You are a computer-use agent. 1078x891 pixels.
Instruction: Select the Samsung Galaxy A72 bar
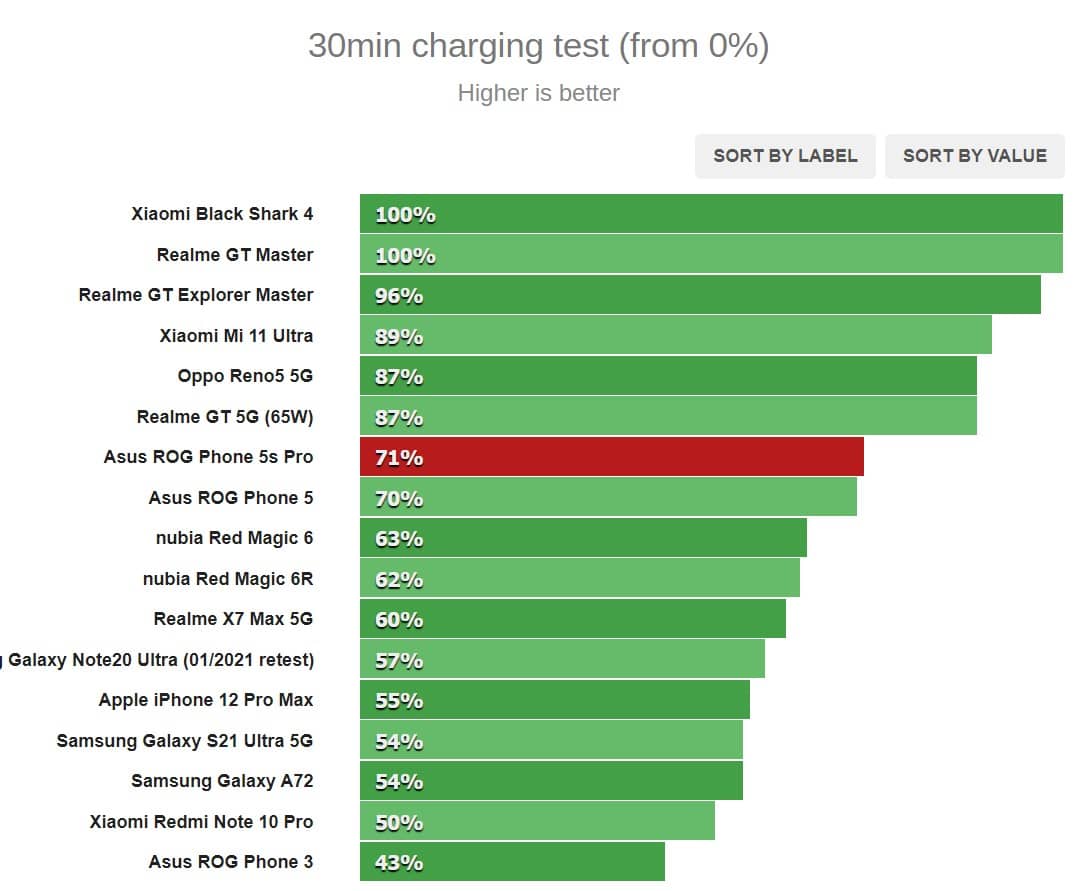coord(551,781)
